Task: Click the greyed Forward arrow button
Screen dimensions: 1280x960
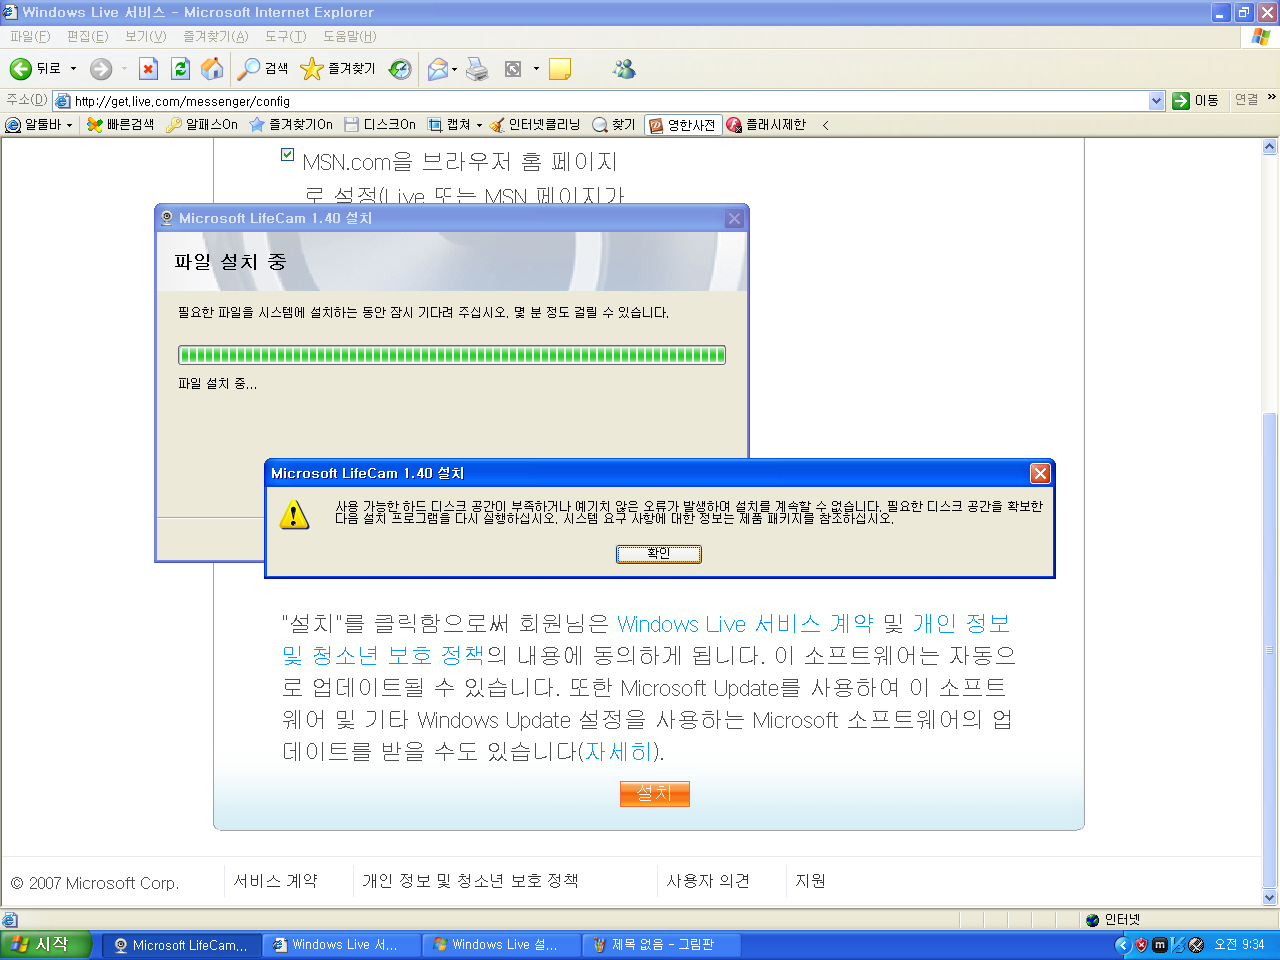Action: [101, 68]
